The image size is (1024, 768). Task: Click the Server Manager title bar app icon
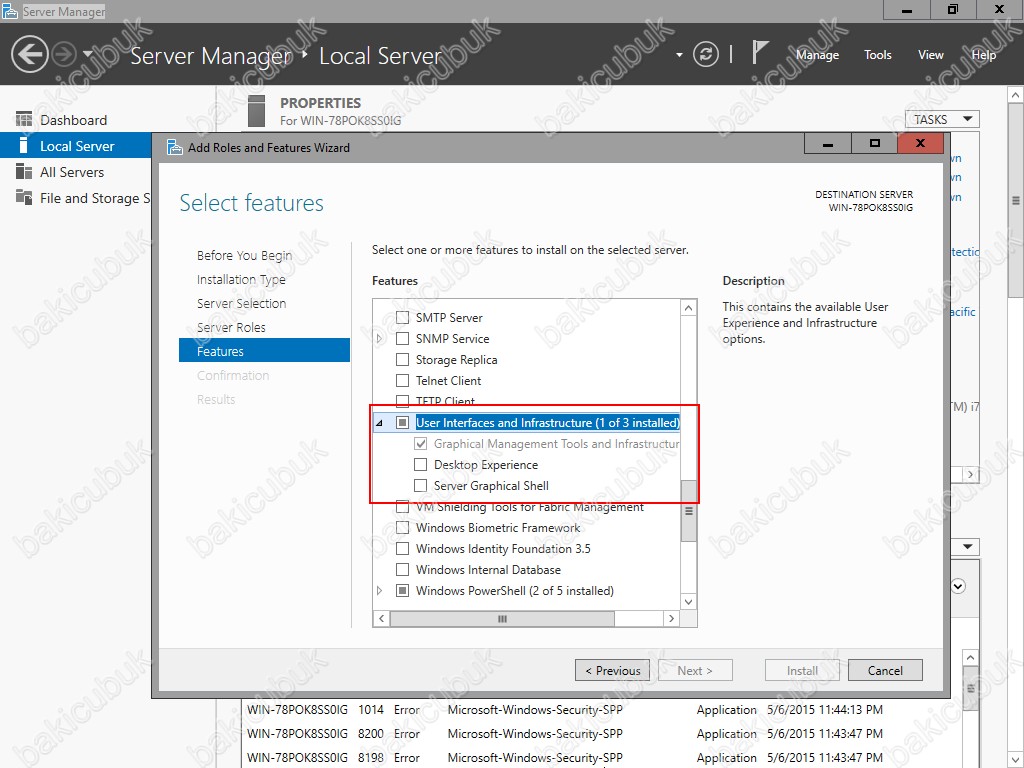[x=10, y=11]
